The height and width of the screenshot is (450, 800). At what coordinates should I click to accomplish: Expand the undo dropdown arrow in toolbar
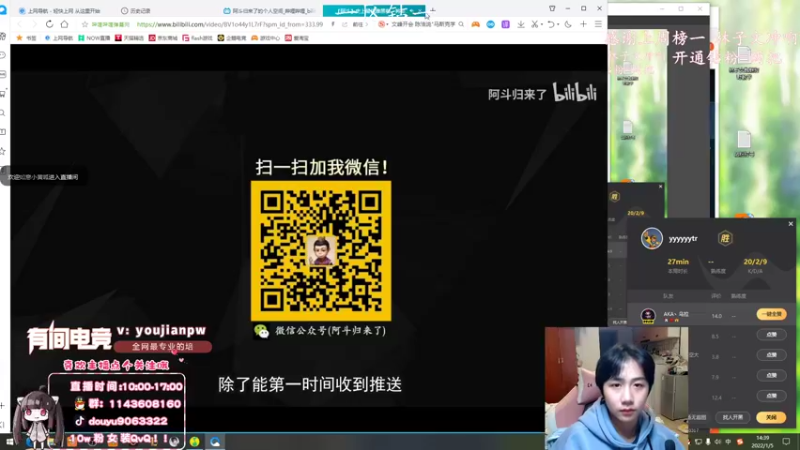[558, 24]
